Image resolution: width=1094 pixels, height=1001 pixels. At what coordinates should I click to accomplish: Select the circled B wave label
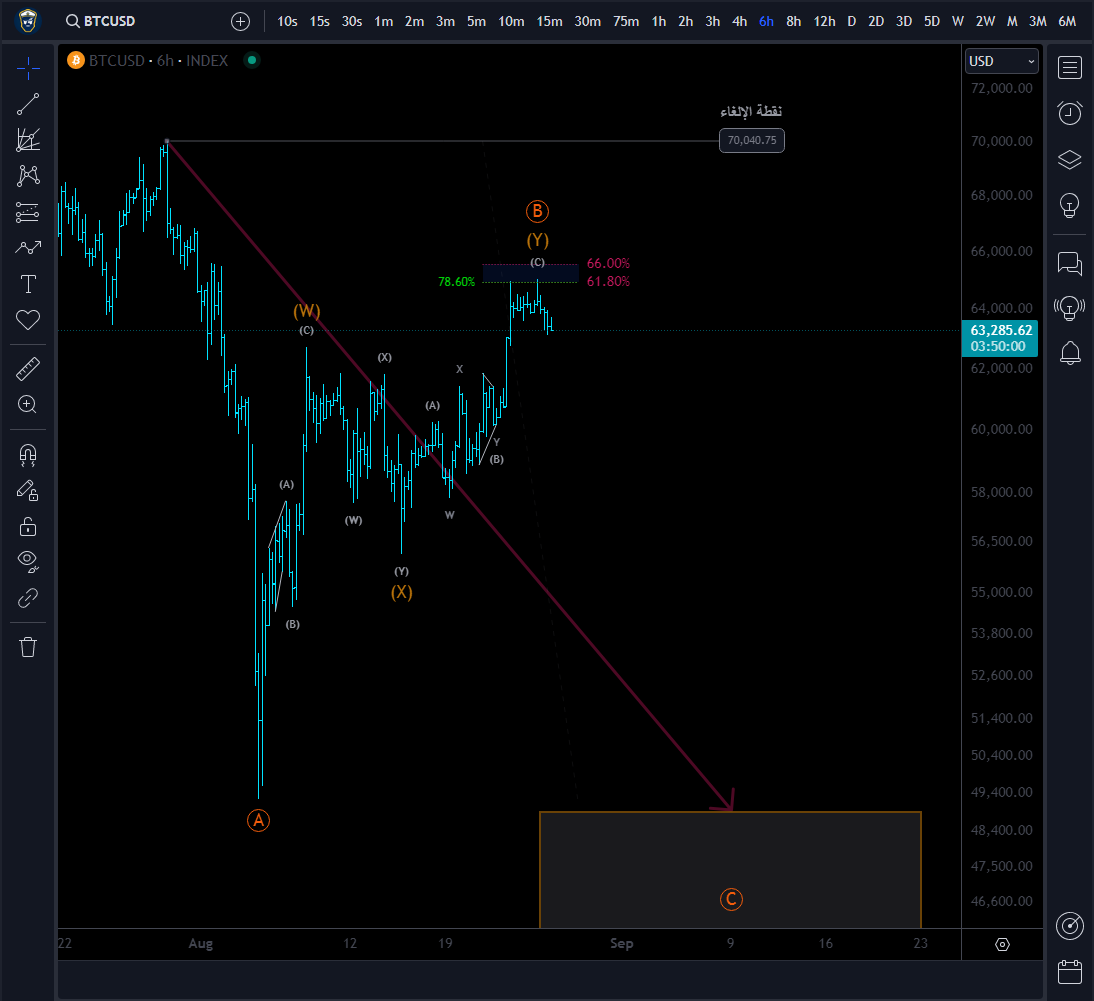pyautogui.click(x=537, y=211)
